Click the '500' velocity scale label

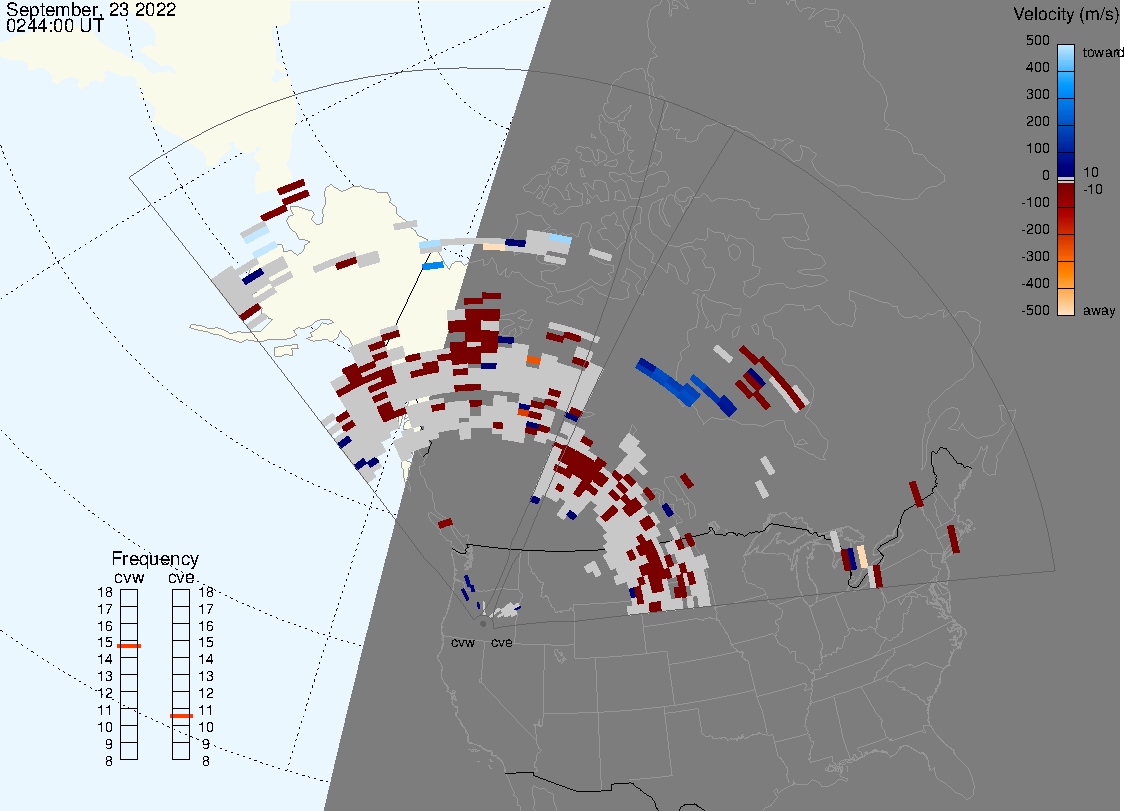click(x=1037, y=40)
